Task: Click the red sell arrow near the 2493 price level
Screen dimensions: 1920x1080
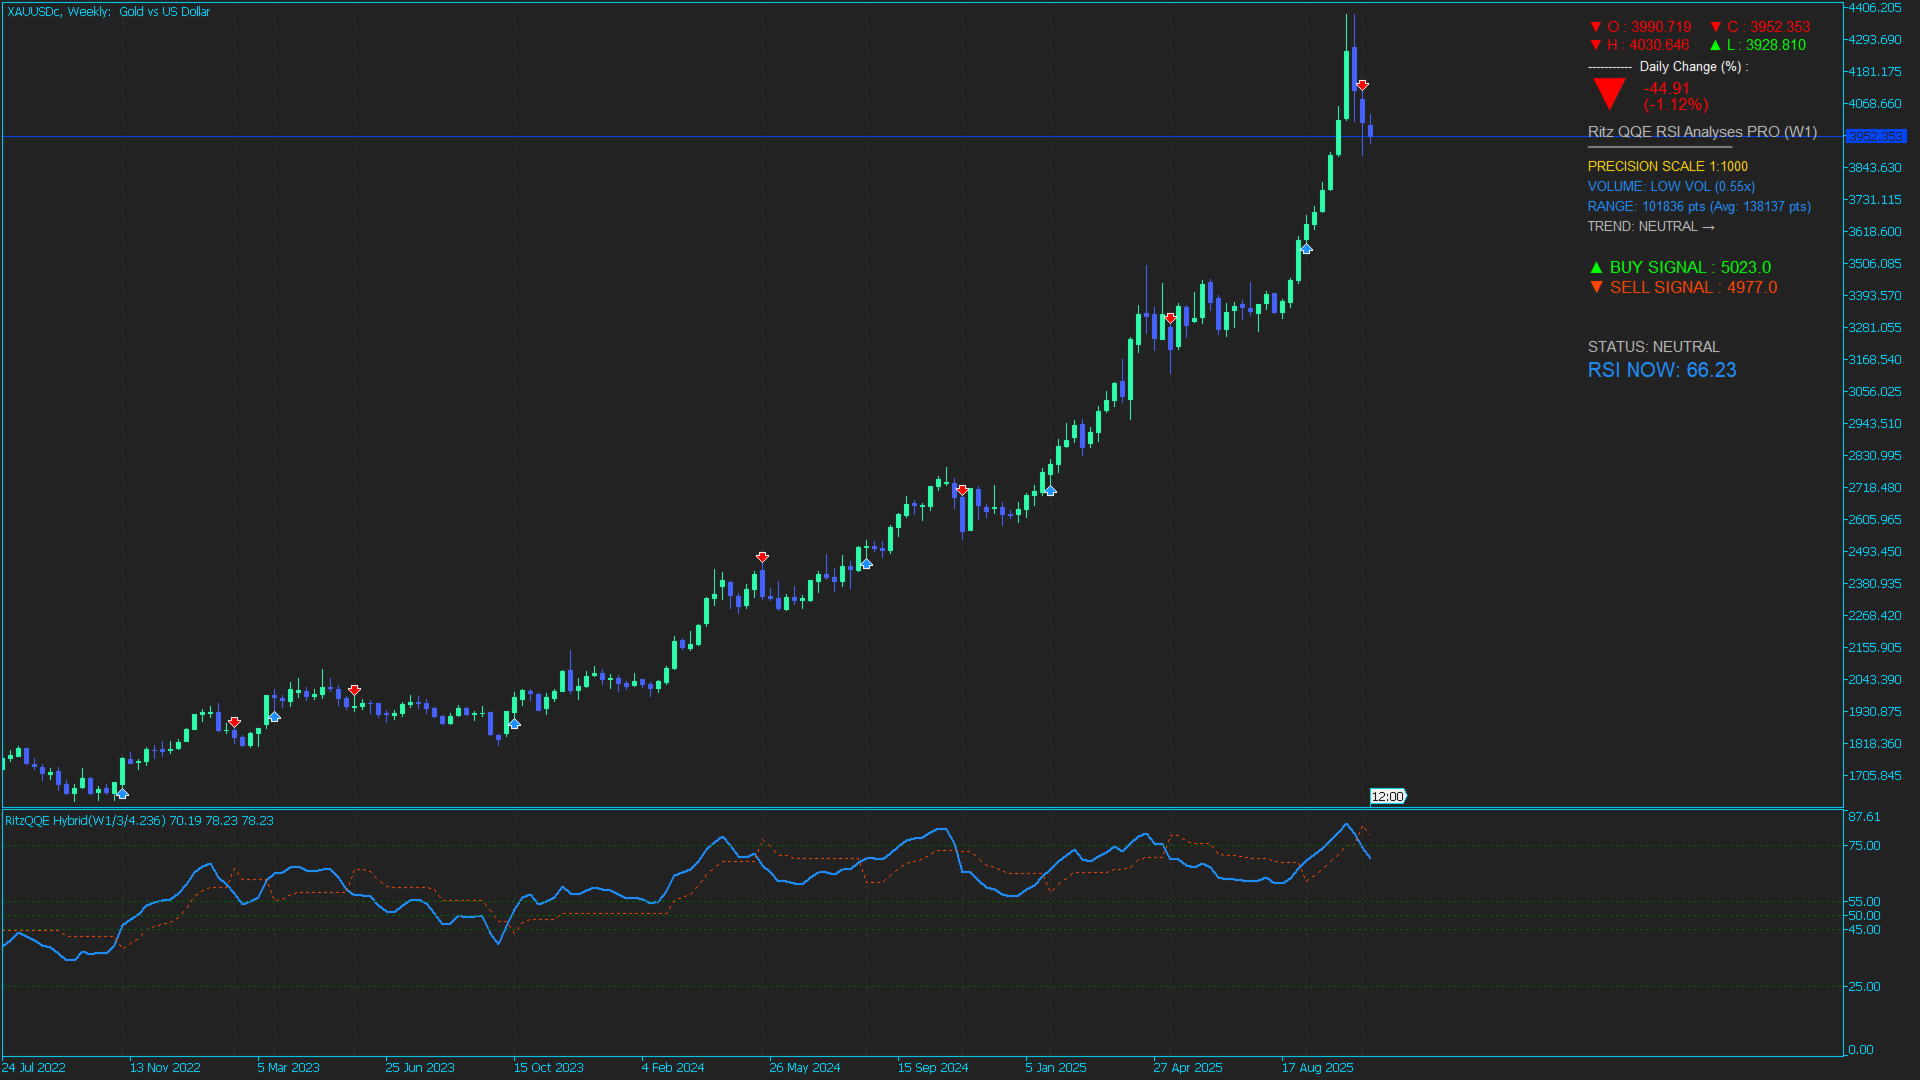Action: (762, 557)
